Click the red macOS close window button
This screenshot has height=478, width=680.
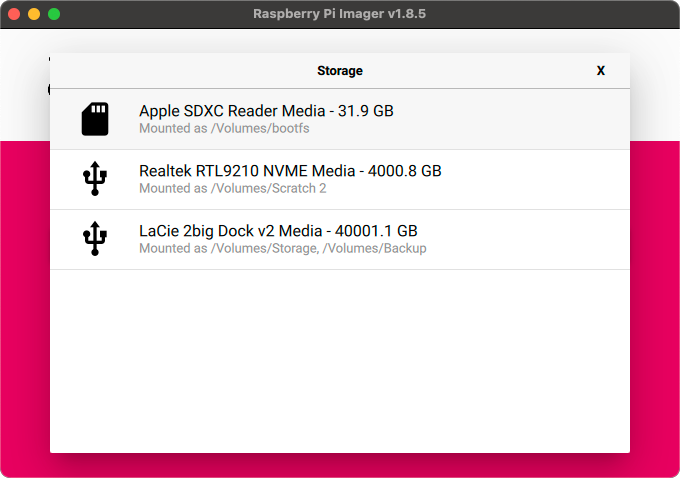(14, 14)
